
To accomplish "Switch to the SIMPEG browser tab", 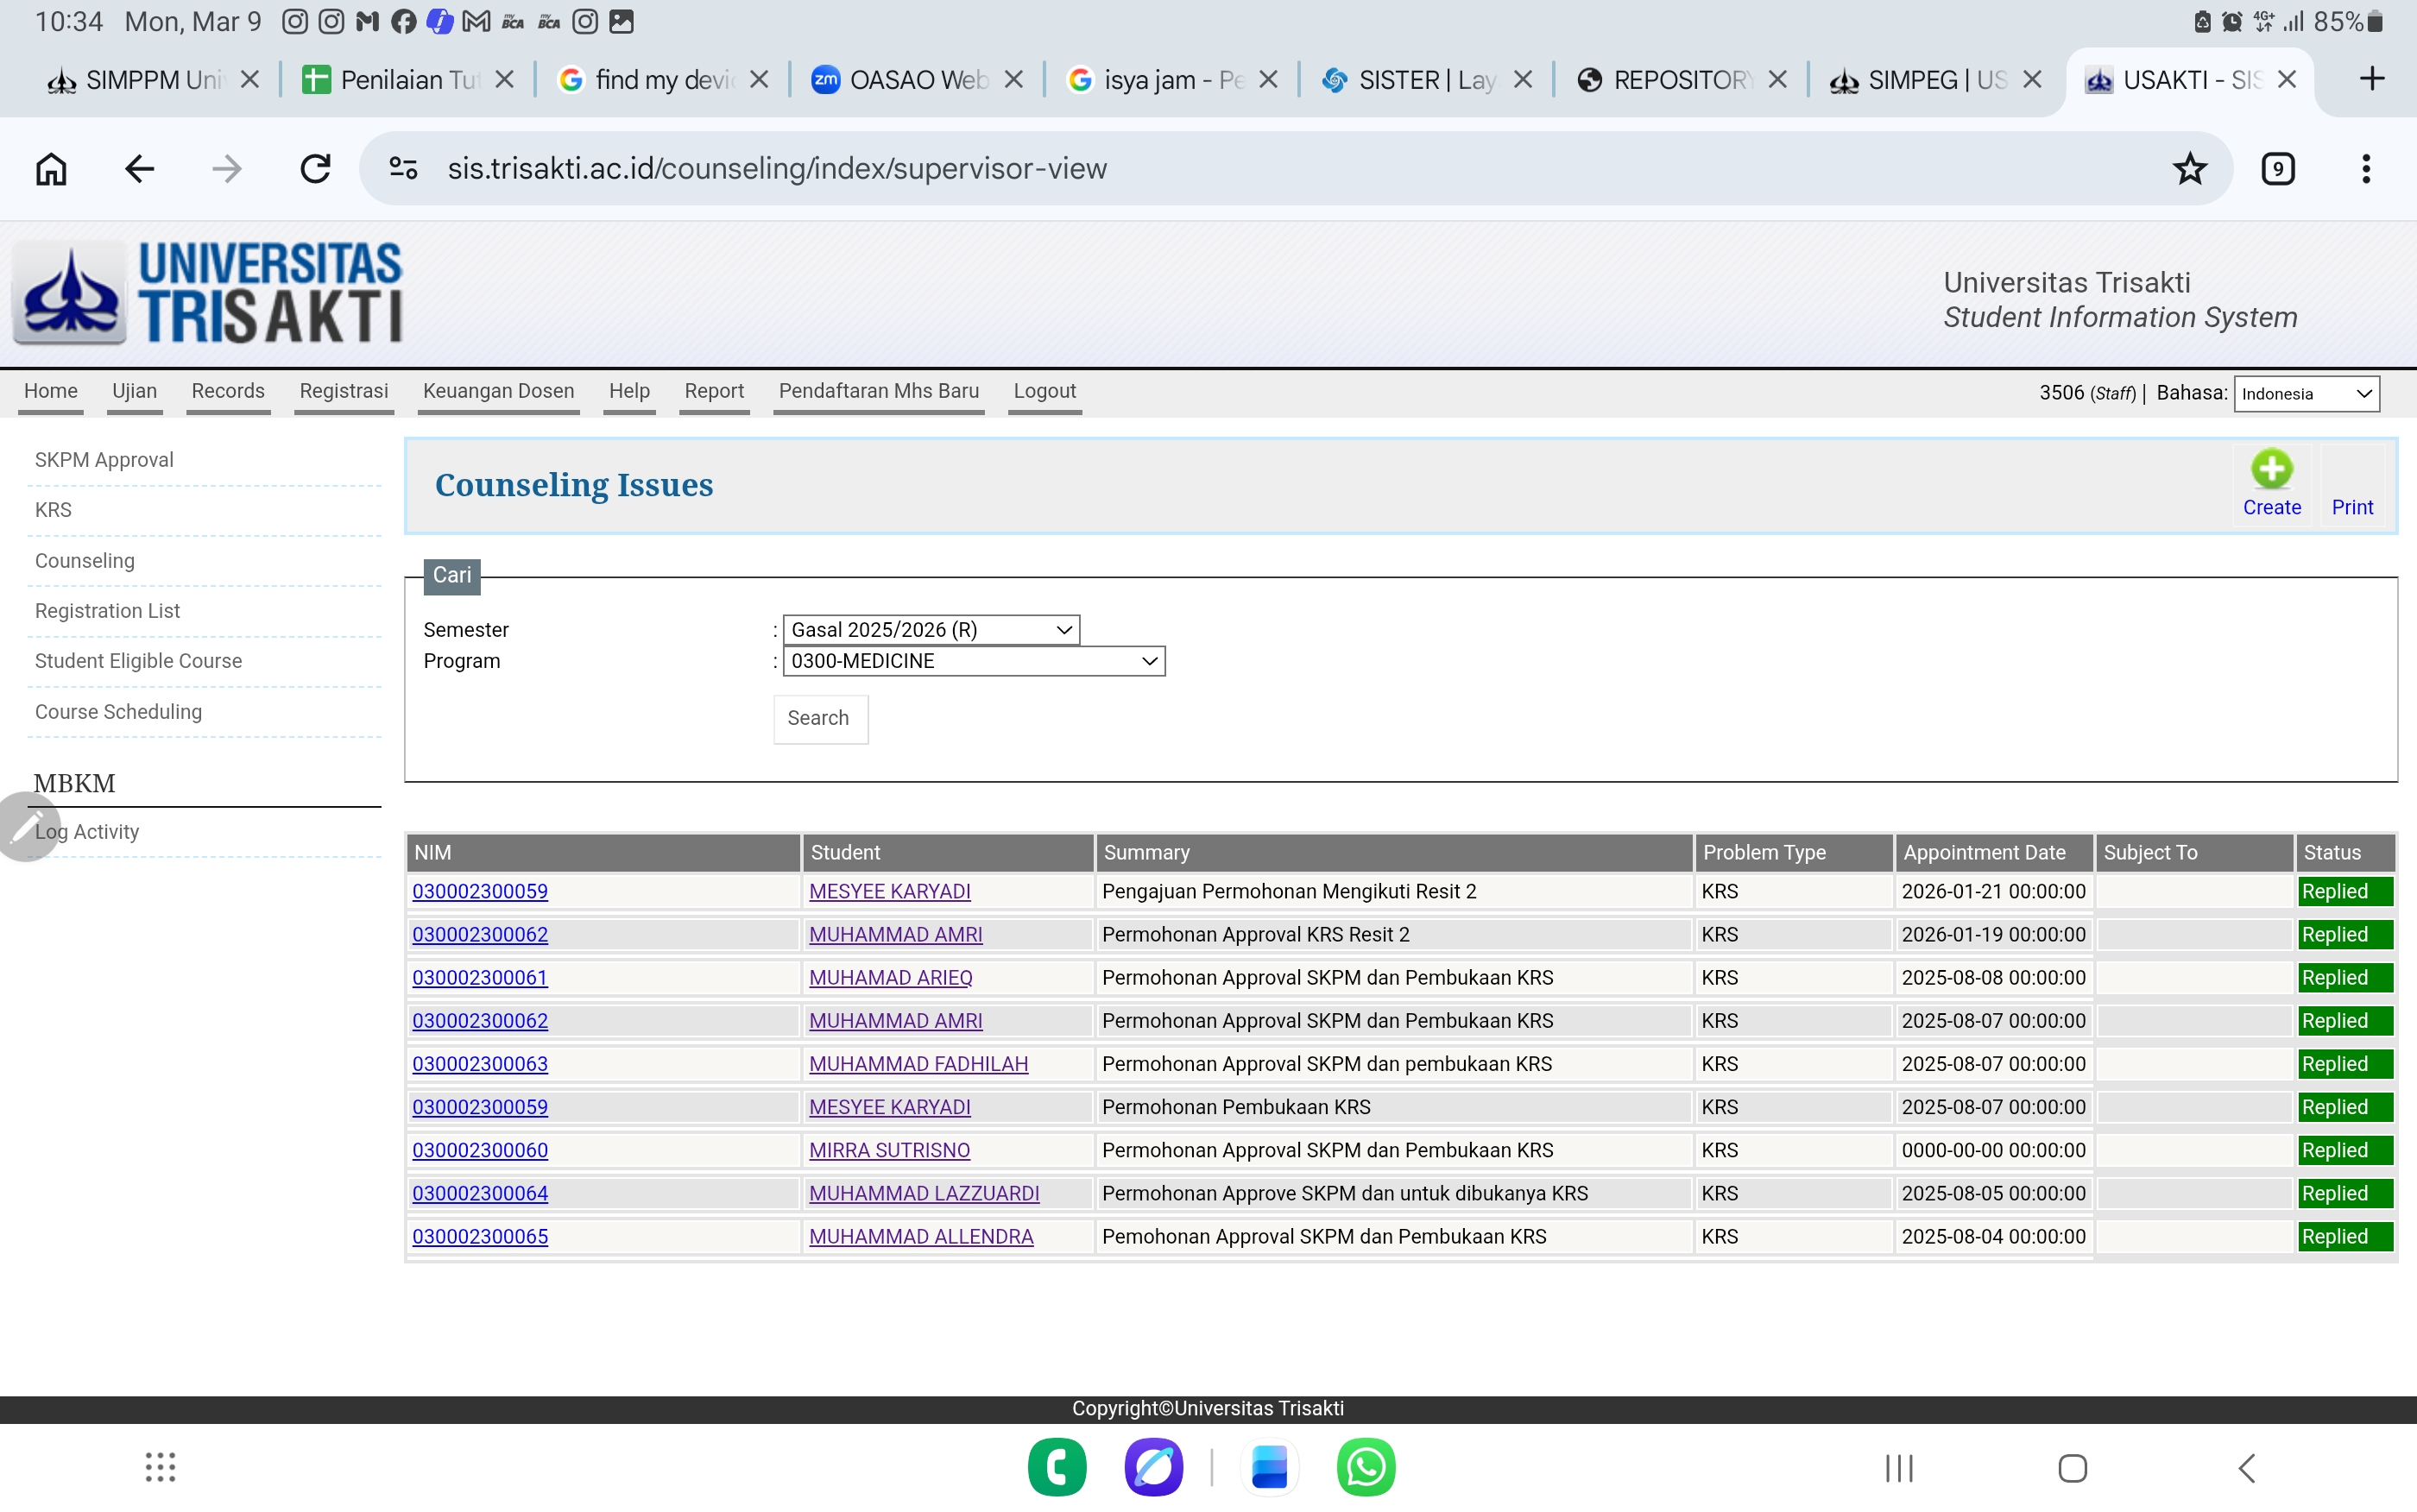I will pyautogui.click(x=1918, y=80).
